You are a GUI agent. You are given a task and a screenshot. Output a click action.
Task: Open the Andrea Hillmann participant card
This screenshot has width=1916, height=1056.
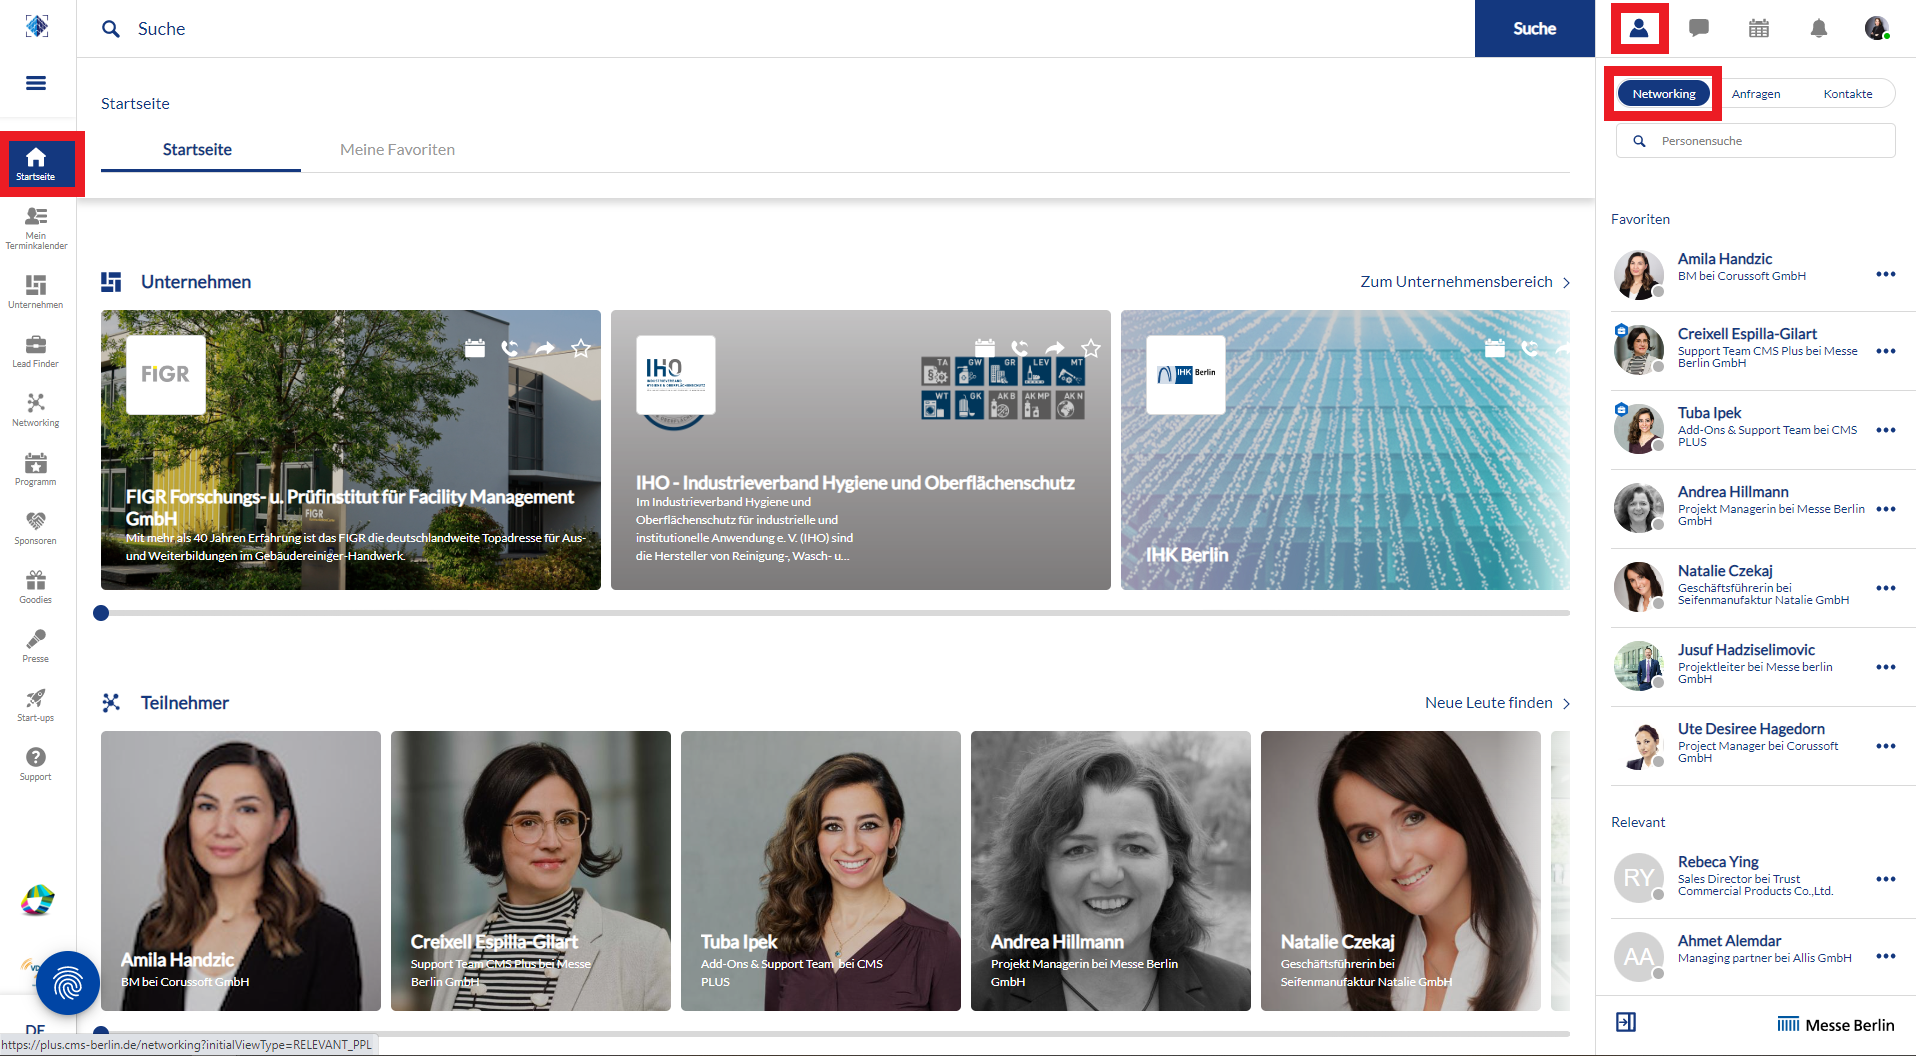[x=1111, y=871]
